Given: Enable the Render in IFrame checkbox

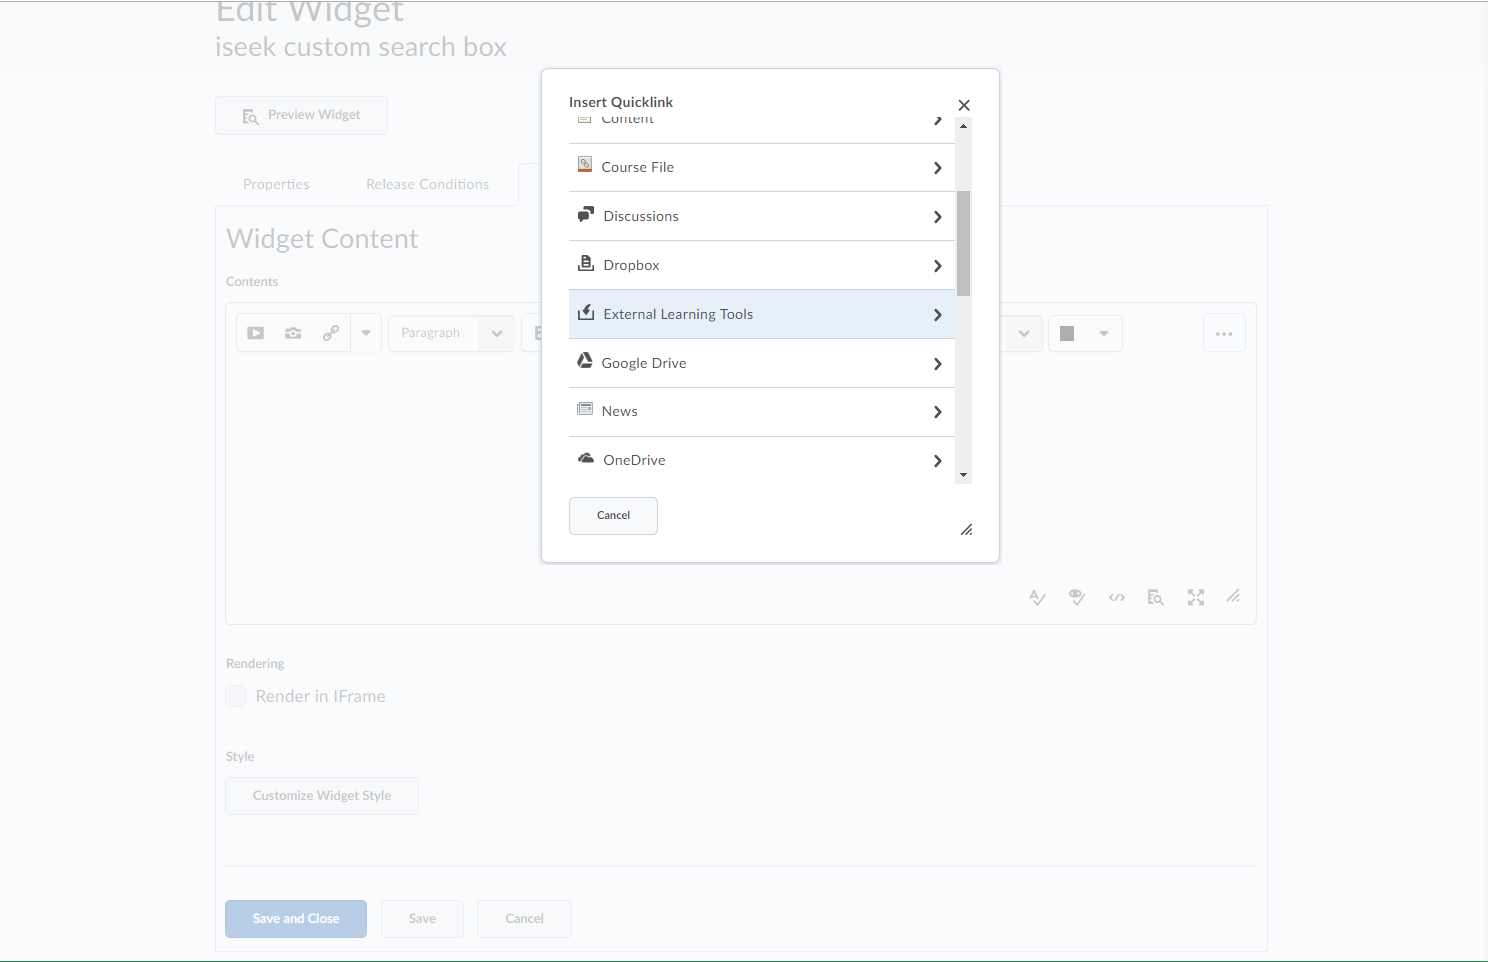Looking at the screenshot, I should click(x=236, y=696).
